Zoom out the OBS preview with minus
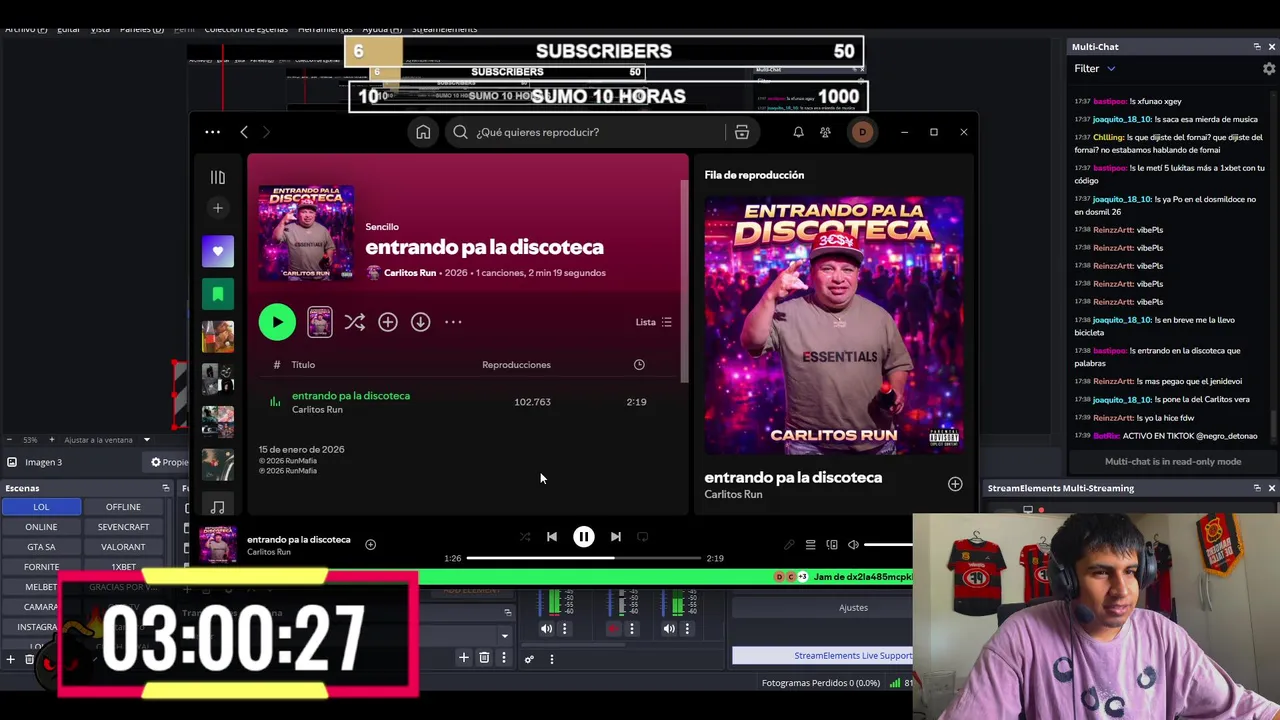The height and width of the screenshot is (720, 1280). 9,440
